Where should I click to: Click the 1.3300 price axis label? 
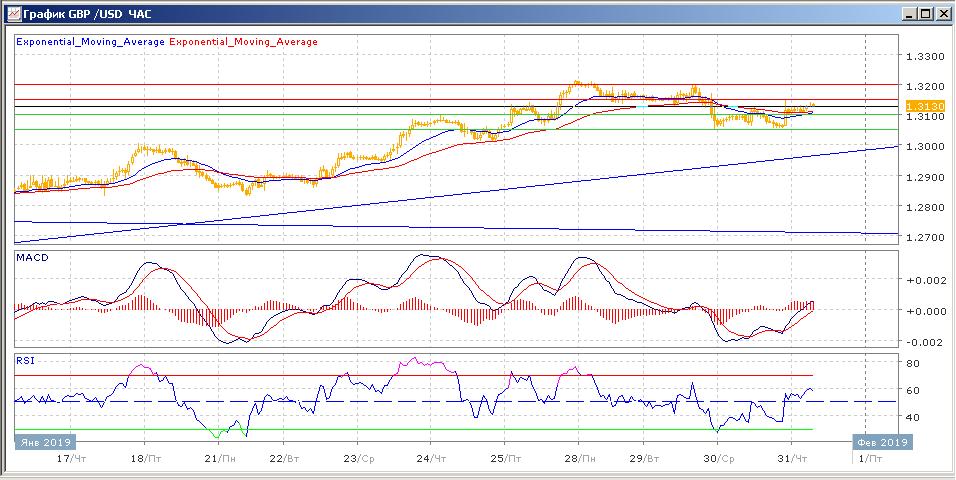click(x=923, y=56)
